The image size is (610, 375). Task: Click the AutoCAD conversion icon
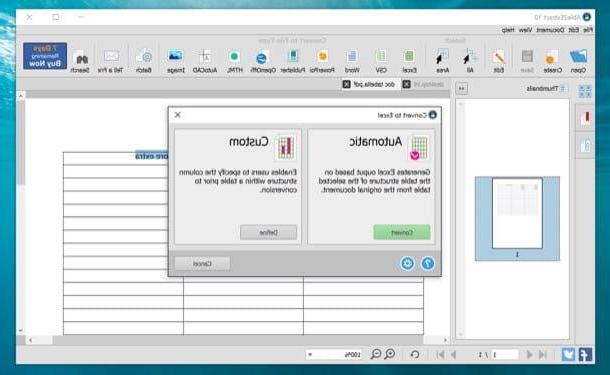point(205,57)
